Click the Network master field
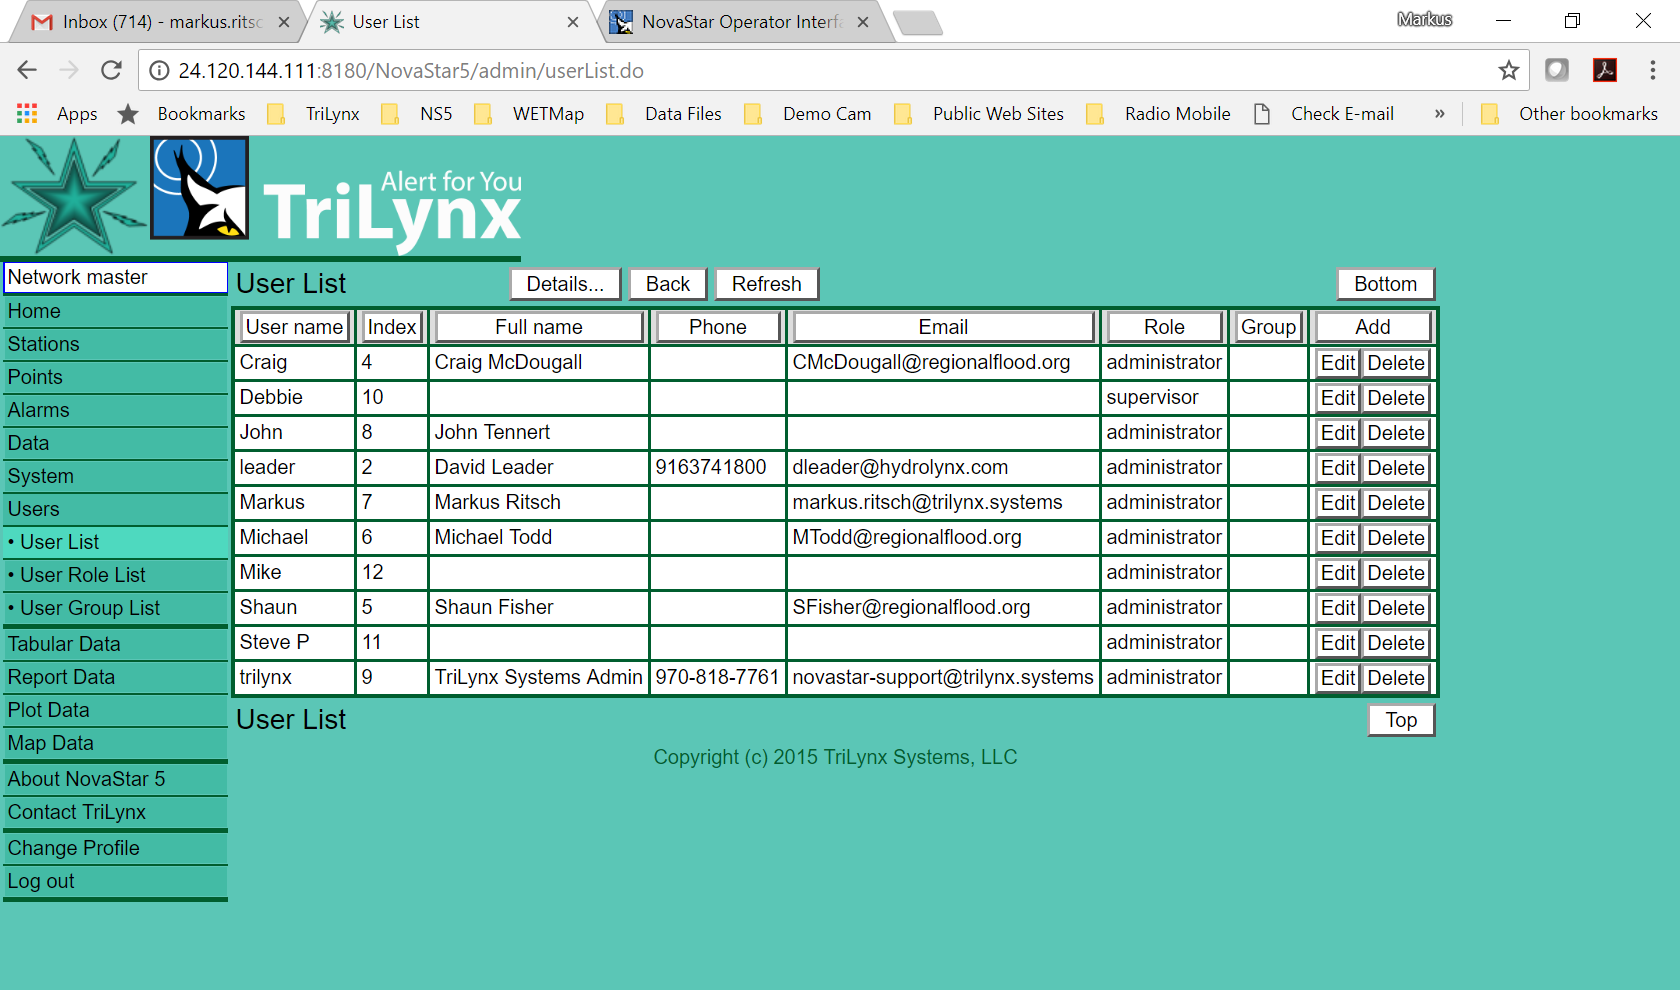The image size is (1680, 990). tap(115, 277)
